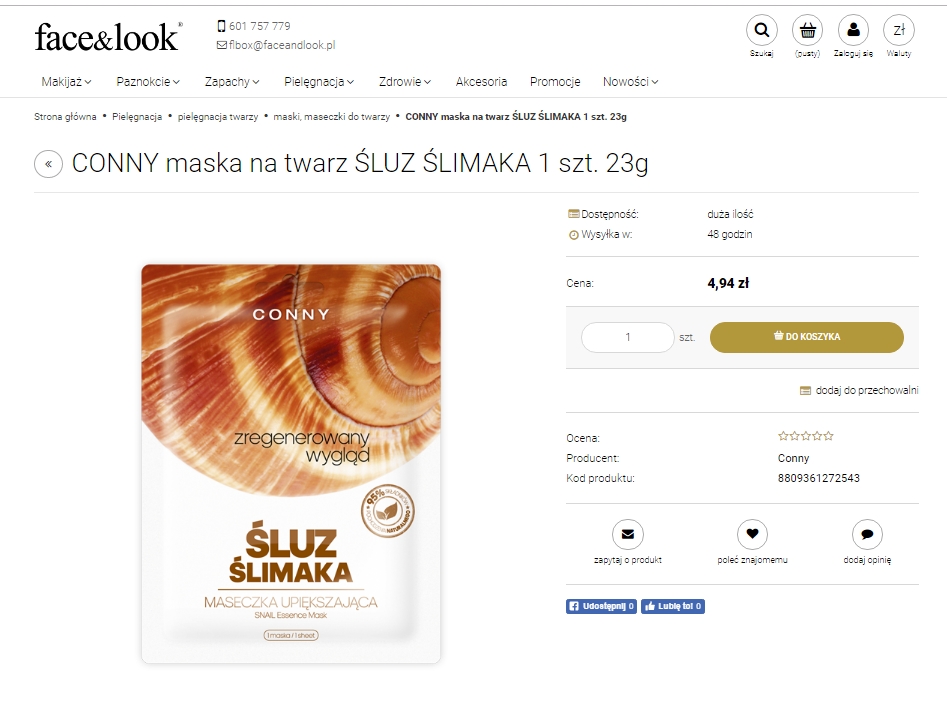
Task: Expand the Pielęgnacja menu
Action: [x=319, y=82]
